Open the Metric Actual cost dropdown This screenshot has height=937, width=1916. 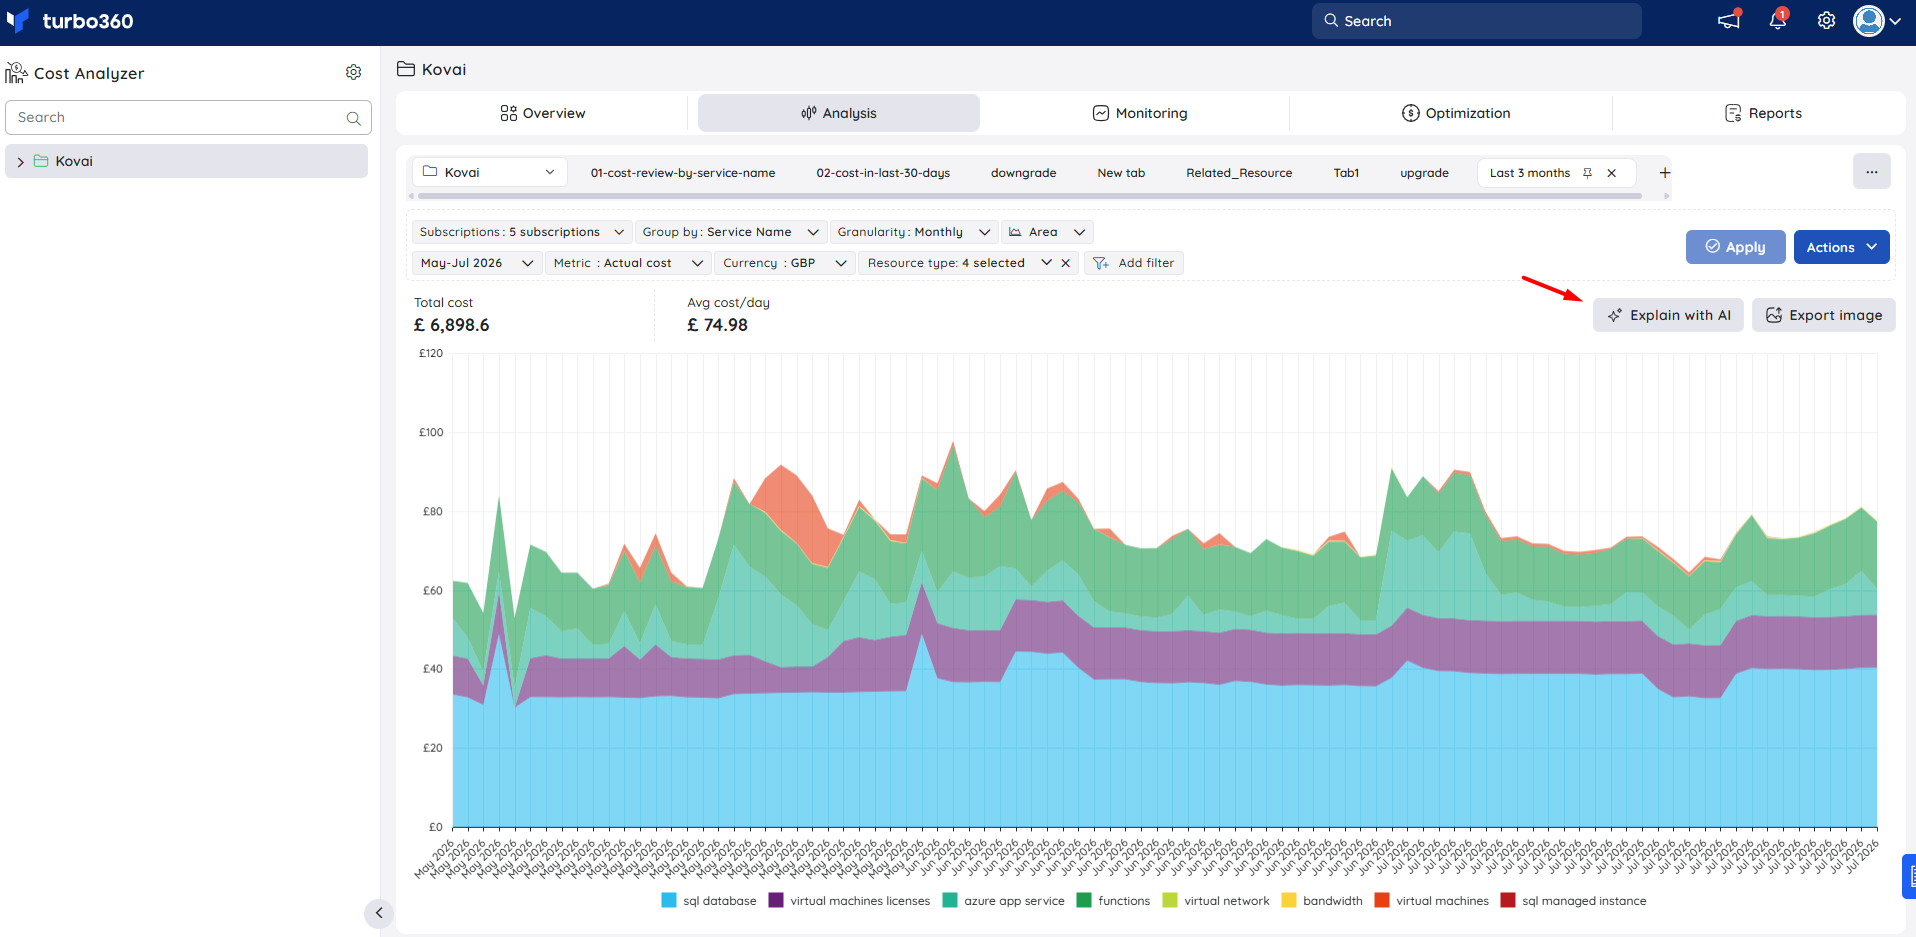coord(628,263)
